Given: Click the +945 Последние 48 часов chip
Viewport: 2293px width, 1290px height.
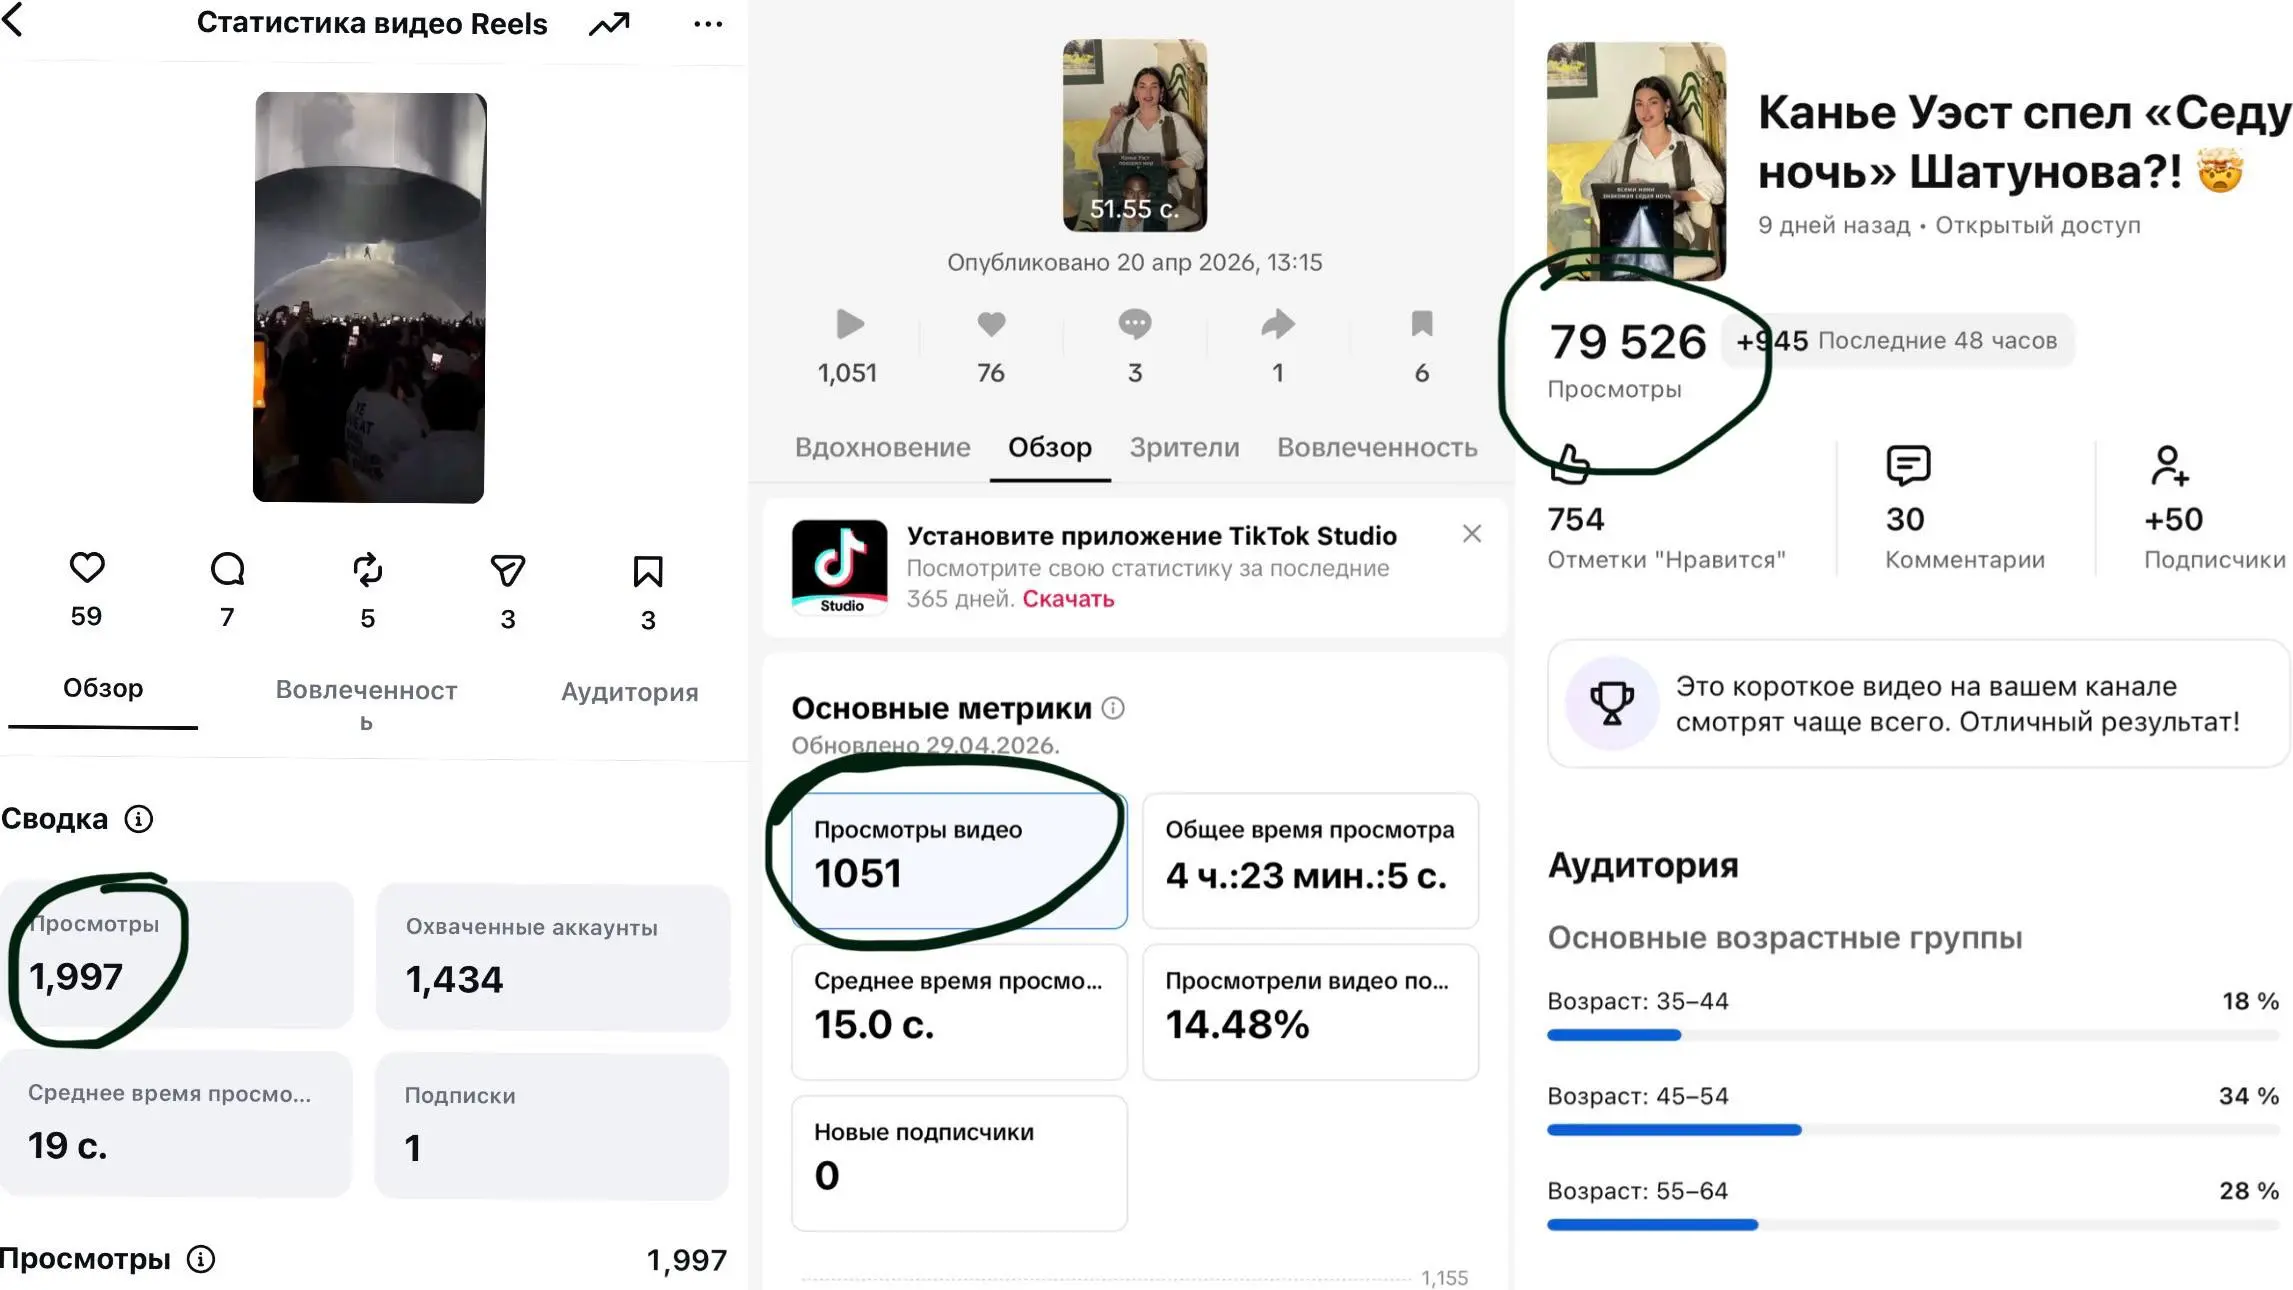Looking at the screenshot, I should pyautogui.click(x=1897, y=341).
